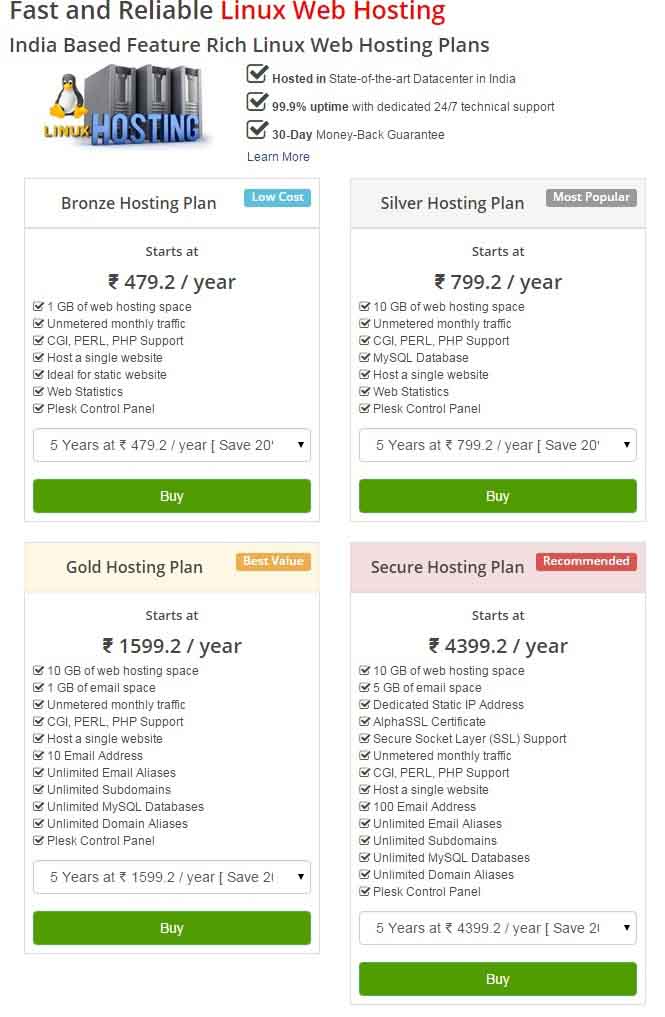Click the checkmark icon beside 'Hosted in' datacenter

click(x=257, y=74)
